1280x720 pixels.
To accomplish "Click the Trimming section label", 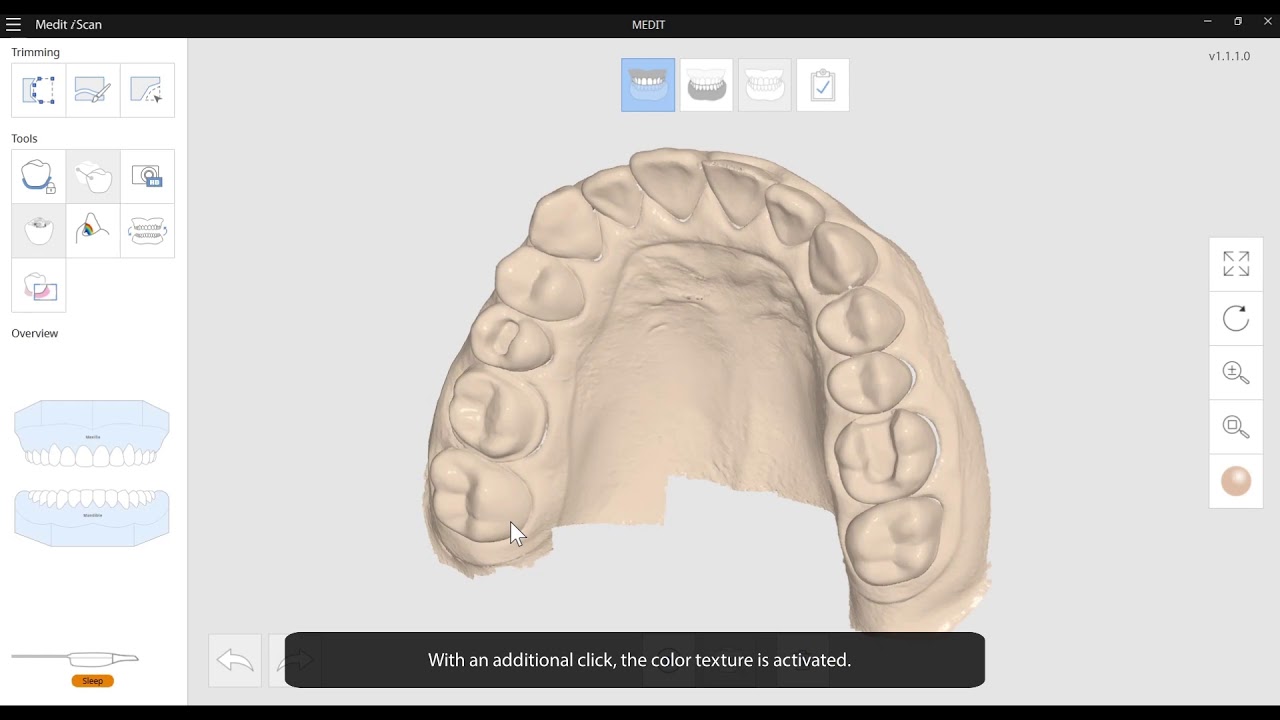I will [36, 52].
